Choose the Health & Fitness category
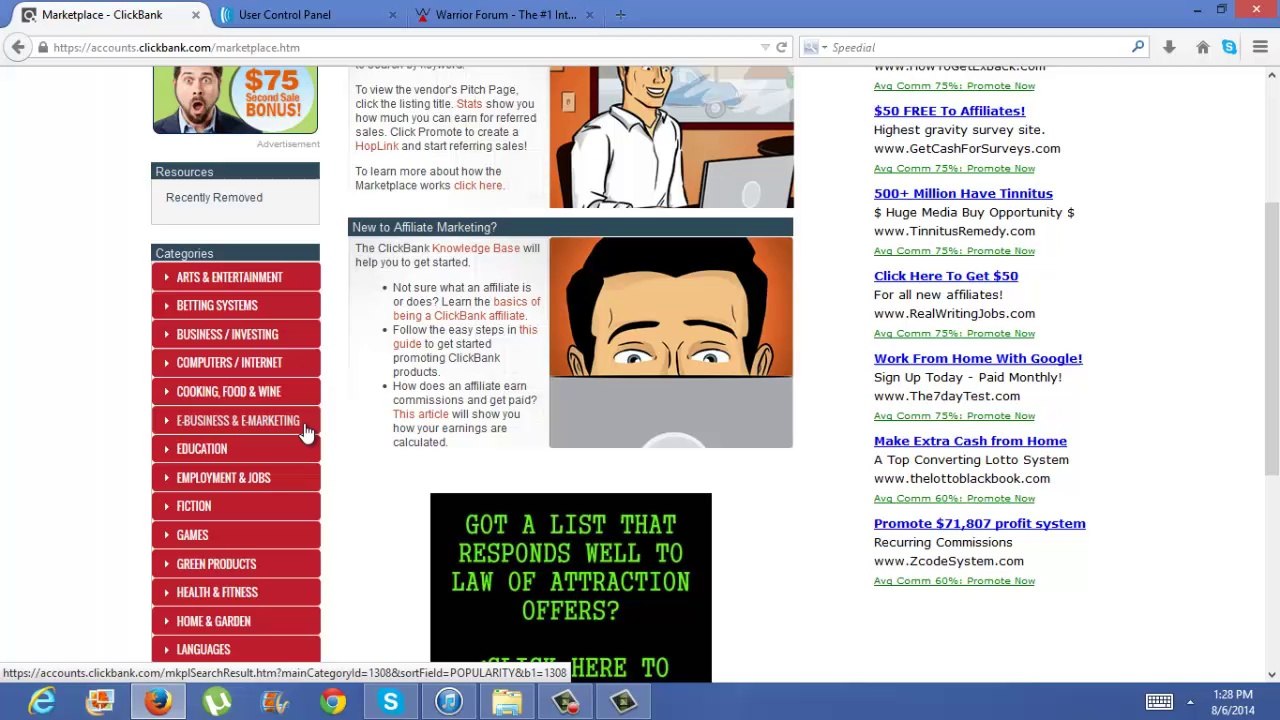The height and width of the screenshot is (720, 1280). [236, 592]
